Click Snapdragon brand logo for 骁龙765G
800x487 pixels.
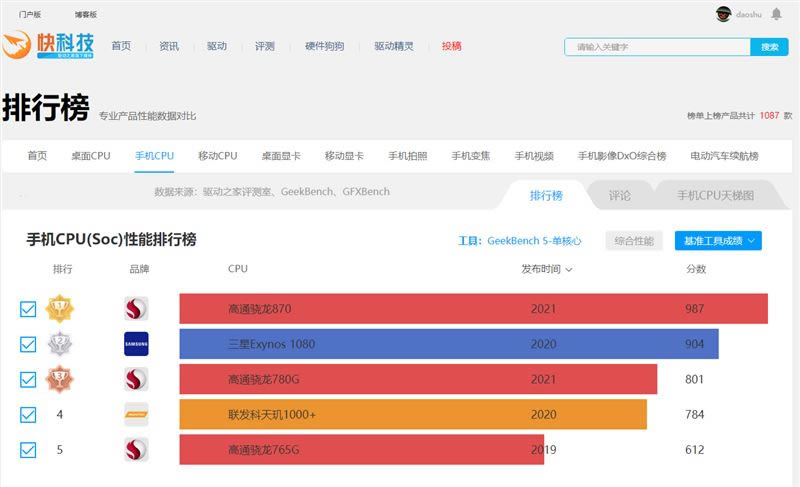point(136,449)
